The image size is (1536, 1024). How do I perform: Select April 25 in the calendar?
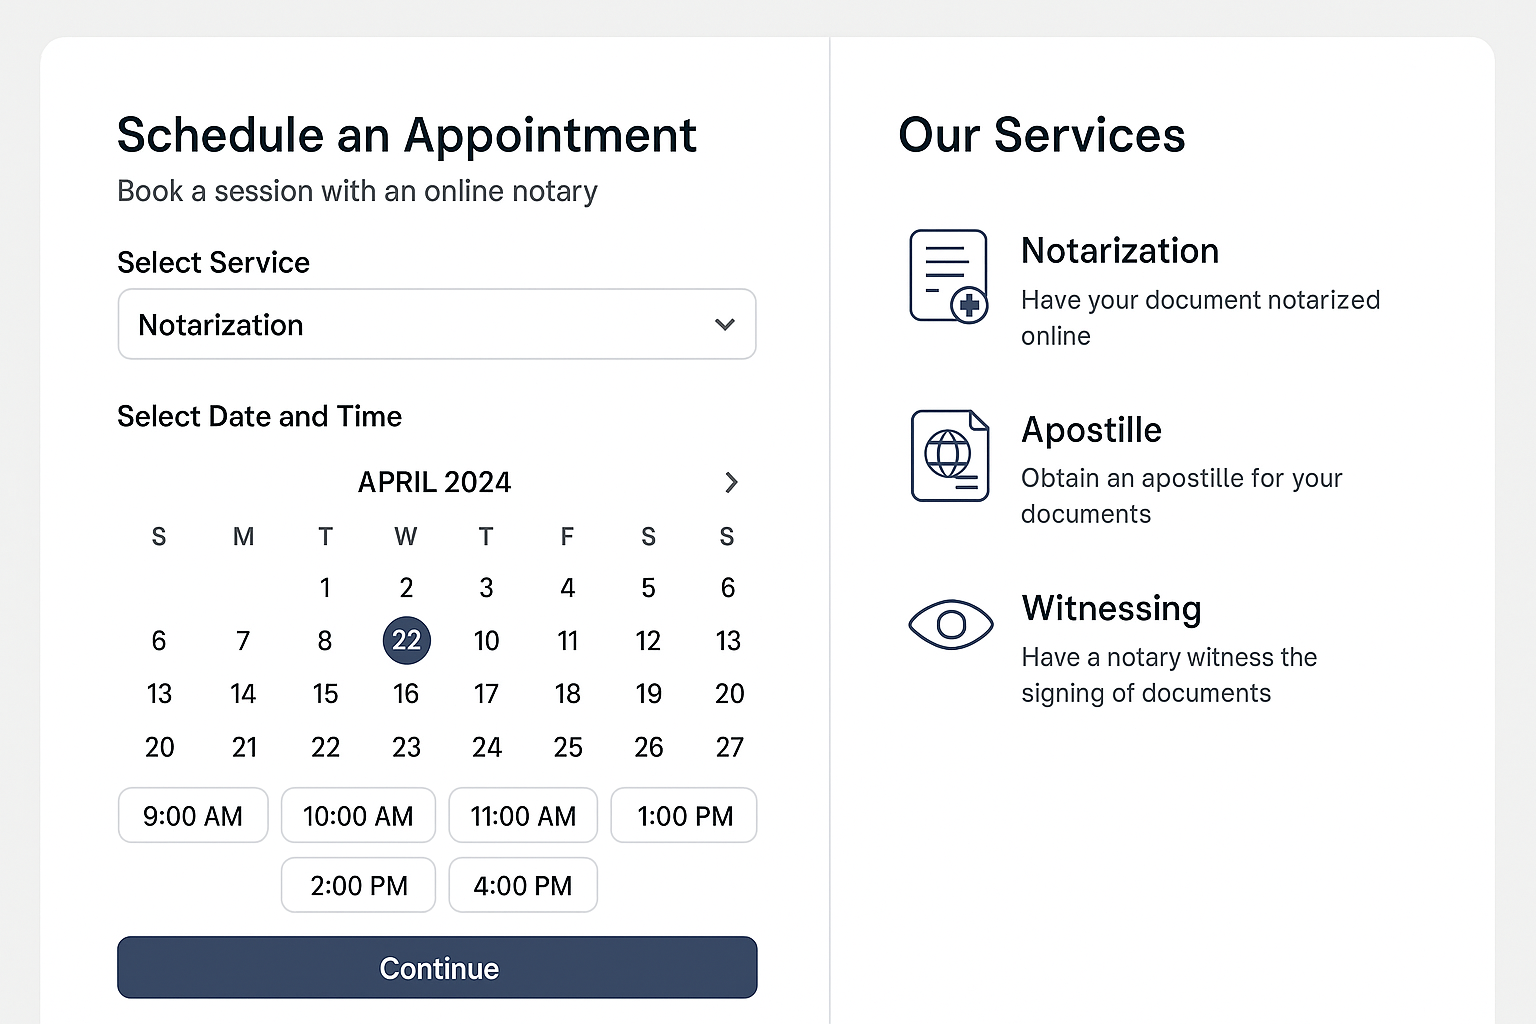pos(568,747)
